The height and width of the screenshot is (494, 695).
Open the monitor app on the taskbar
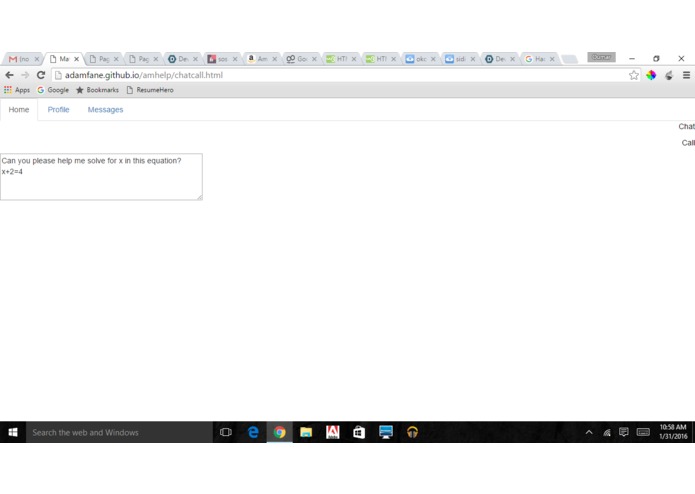[x=386, y=432]
